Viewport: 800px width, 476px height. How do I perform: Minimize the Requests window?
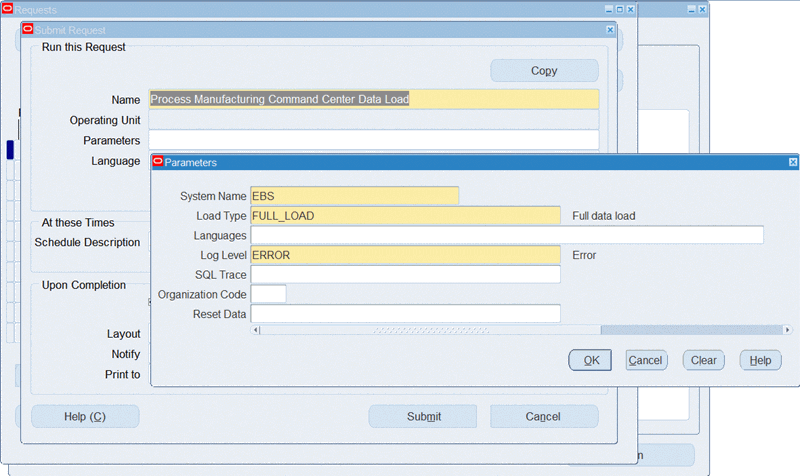tap(609, 10)
